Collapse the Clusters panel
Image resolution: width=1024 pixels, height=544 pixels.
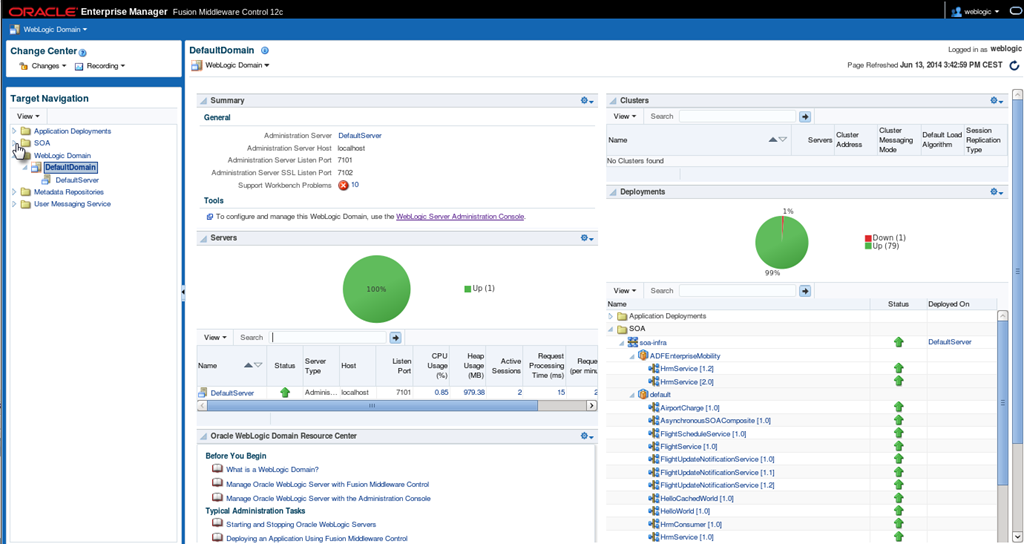click(613, 101)
